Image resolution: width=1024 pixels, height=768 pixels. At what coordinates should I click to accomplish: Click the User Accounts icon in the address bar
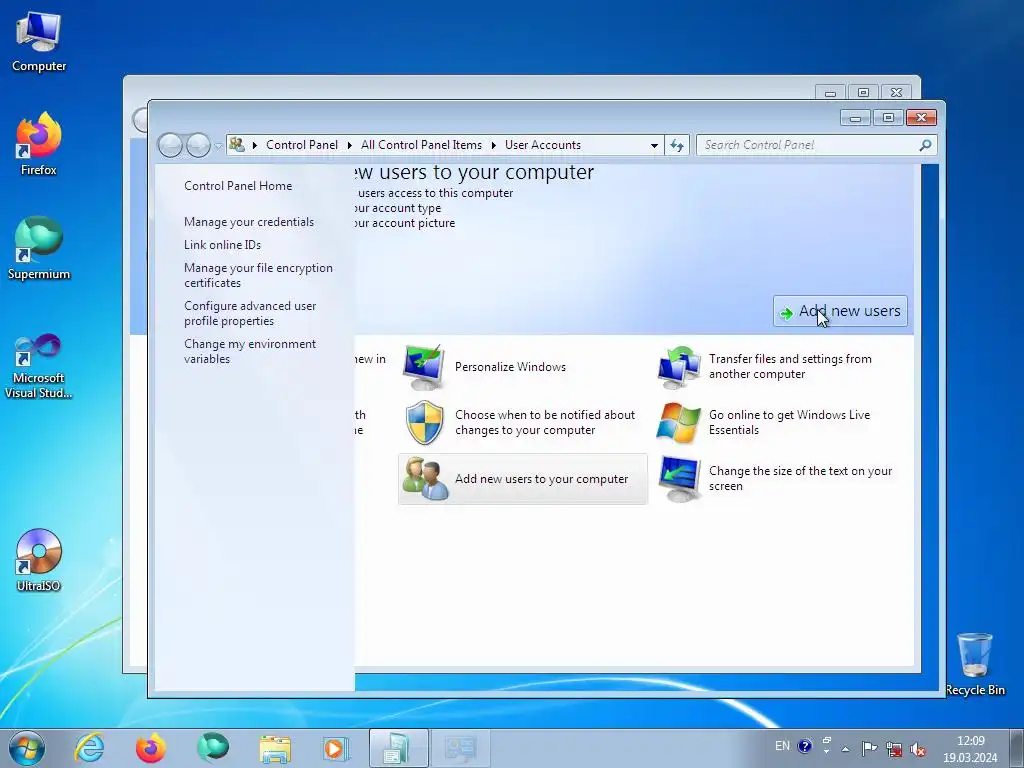pyautogui.click(x=237, y=145)
